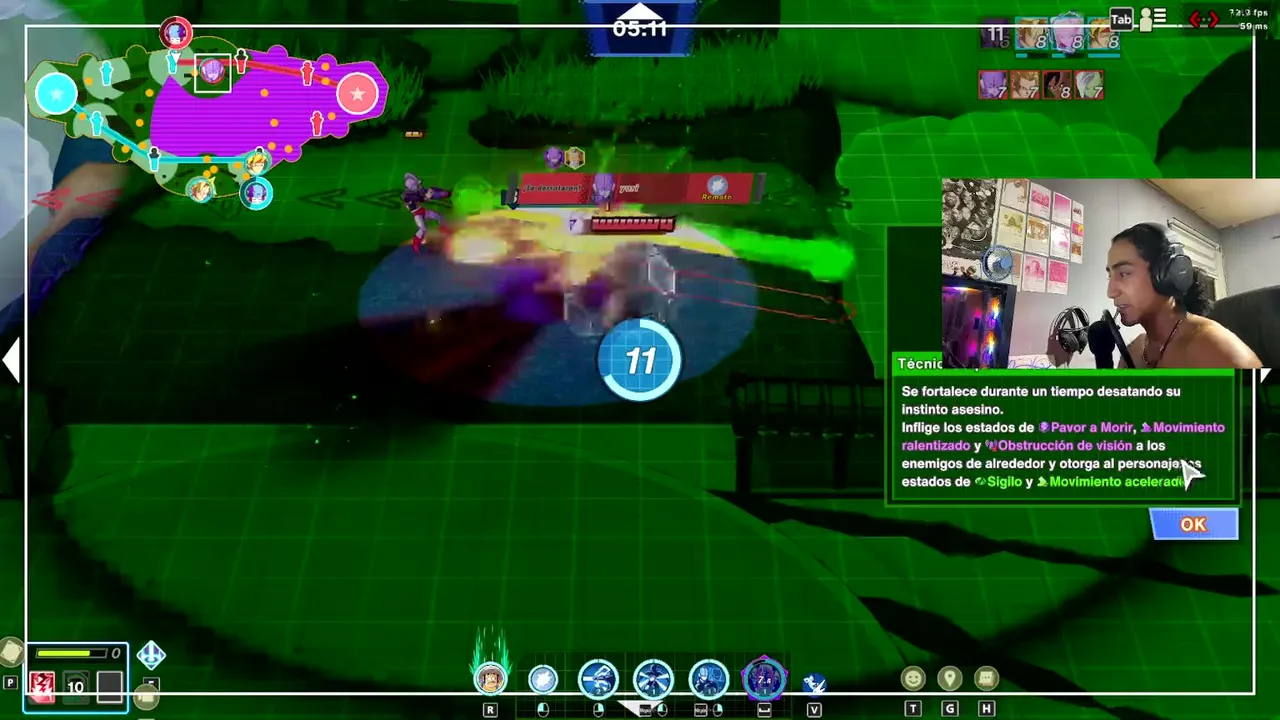
Task: Click the green stamina bar in item panel
Action: [72, 654]
